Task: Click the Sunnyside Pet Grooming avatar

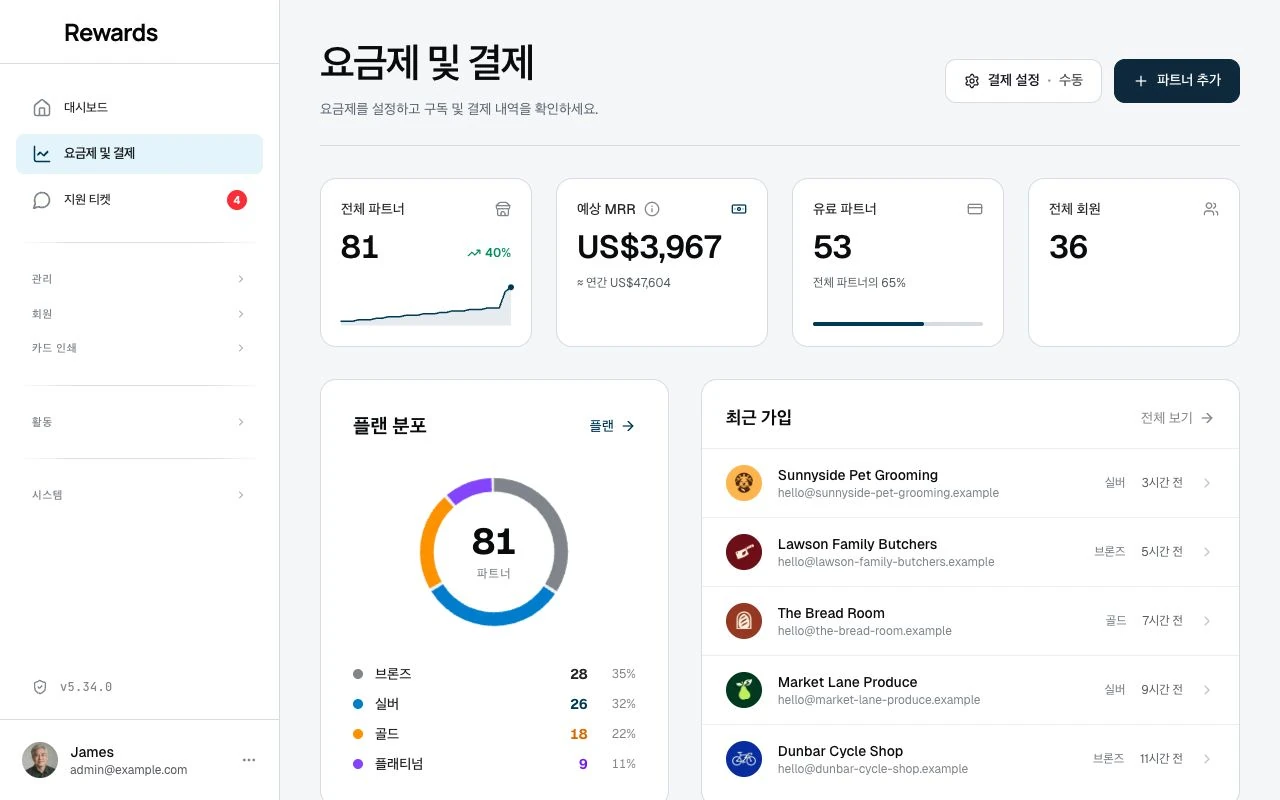Action: [744, 483]
